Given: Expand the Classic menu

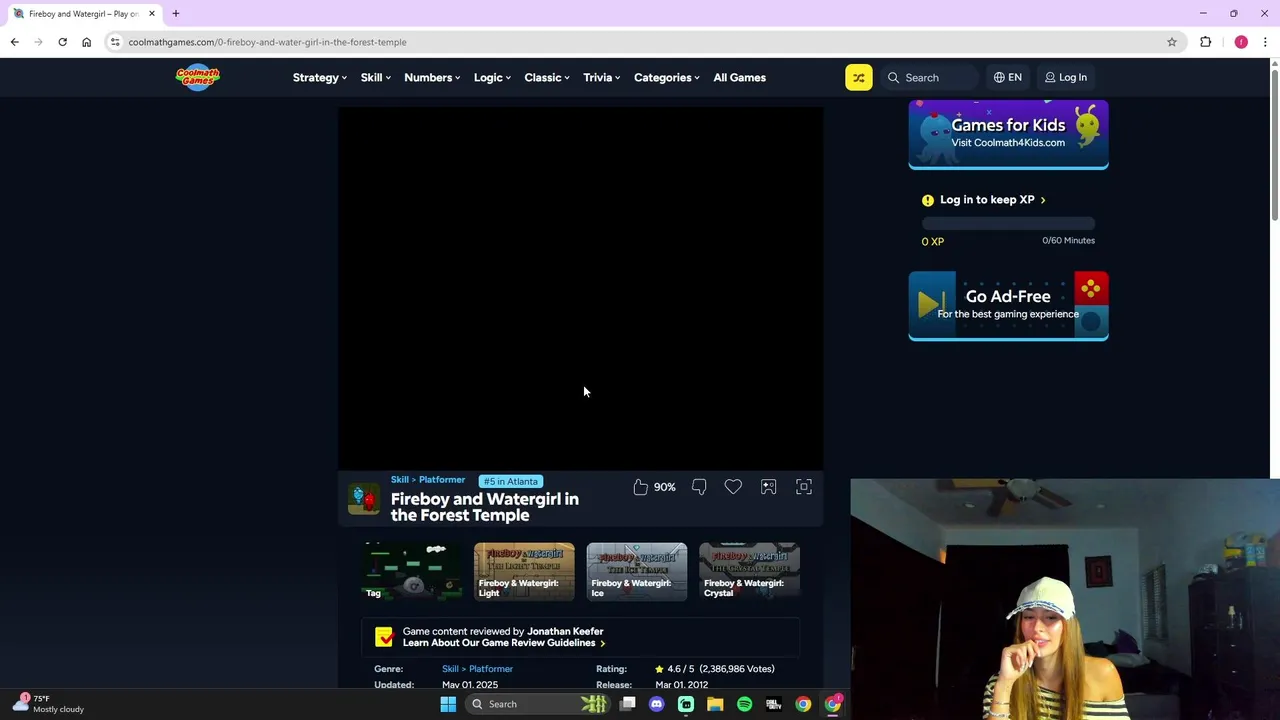Looking at the screenshot, I should click(x=547, y=77).
